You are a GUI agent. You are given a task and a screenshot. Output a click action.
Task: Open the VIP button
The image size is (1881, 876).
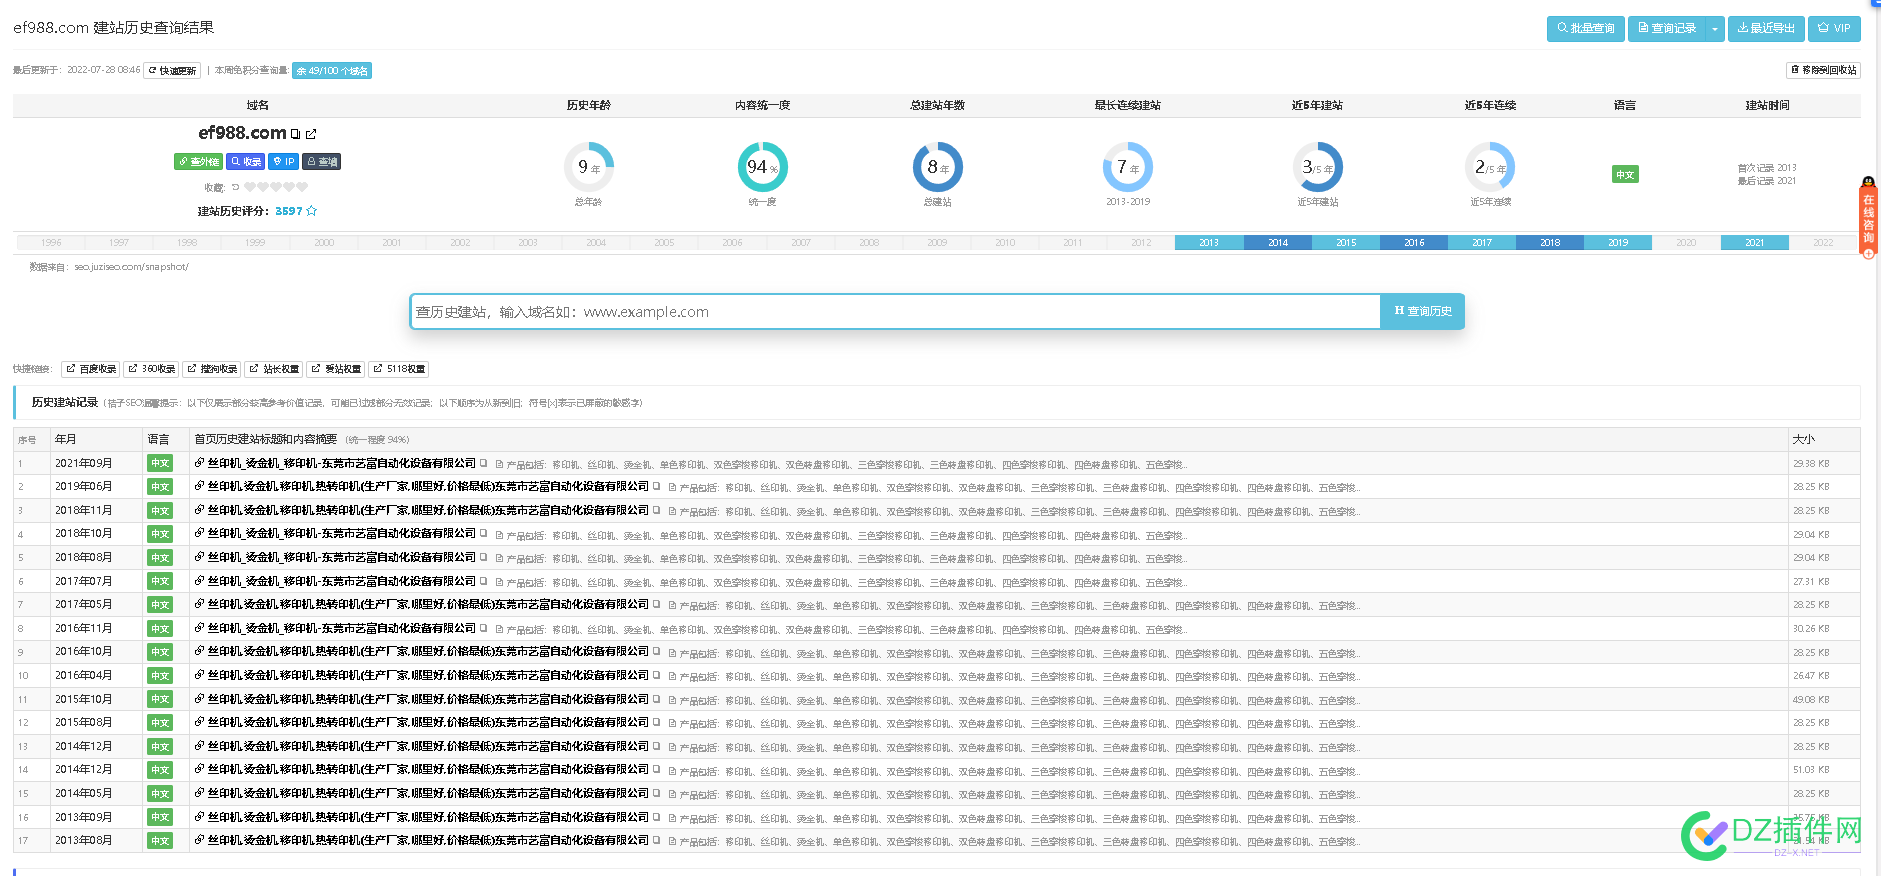tap(1834, 28)
